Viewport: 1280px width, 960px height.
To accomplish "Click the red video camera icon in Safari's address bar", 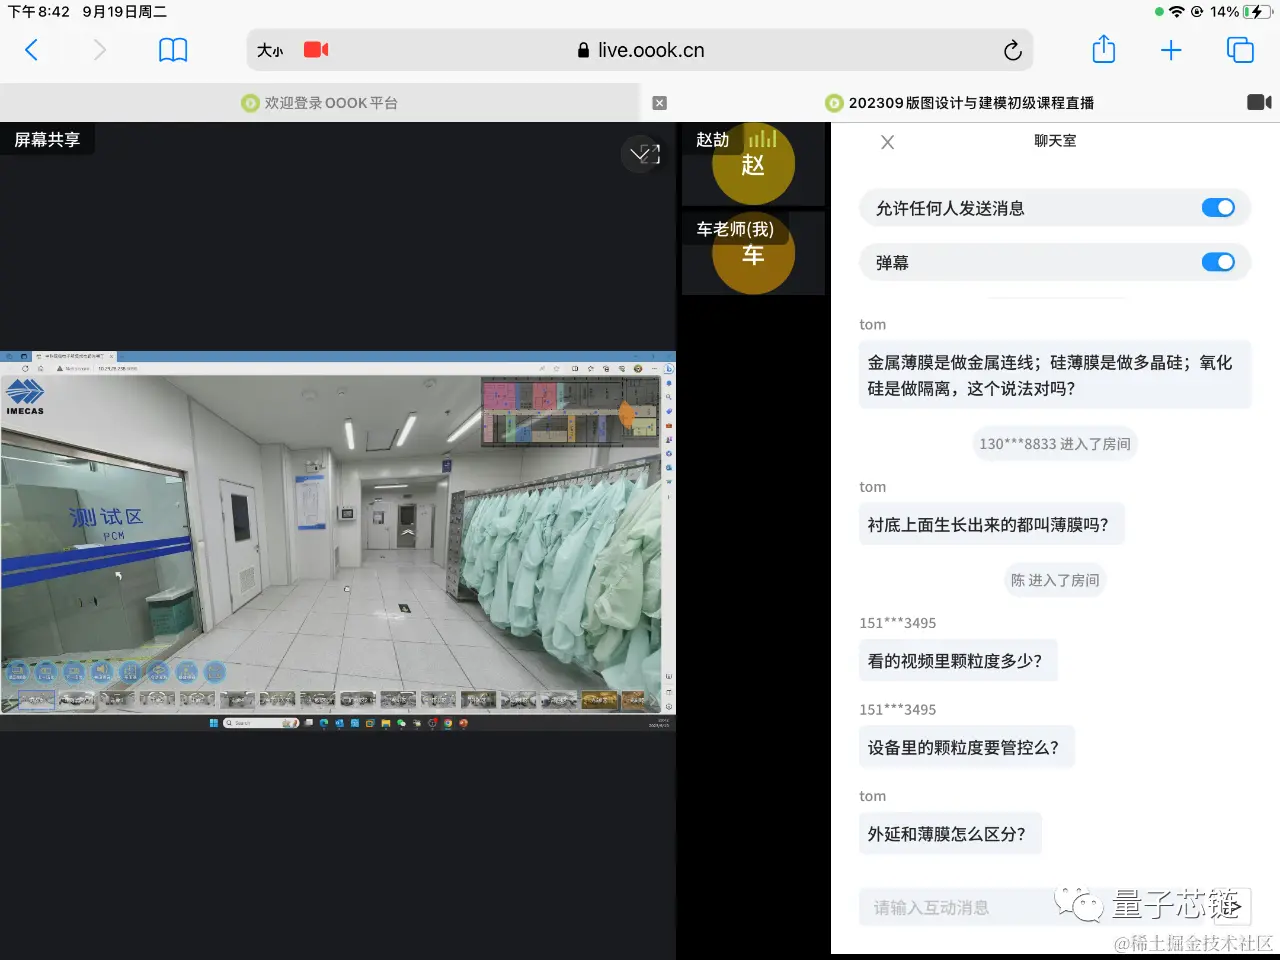I will pyautogui.click(x=316, y=49).
